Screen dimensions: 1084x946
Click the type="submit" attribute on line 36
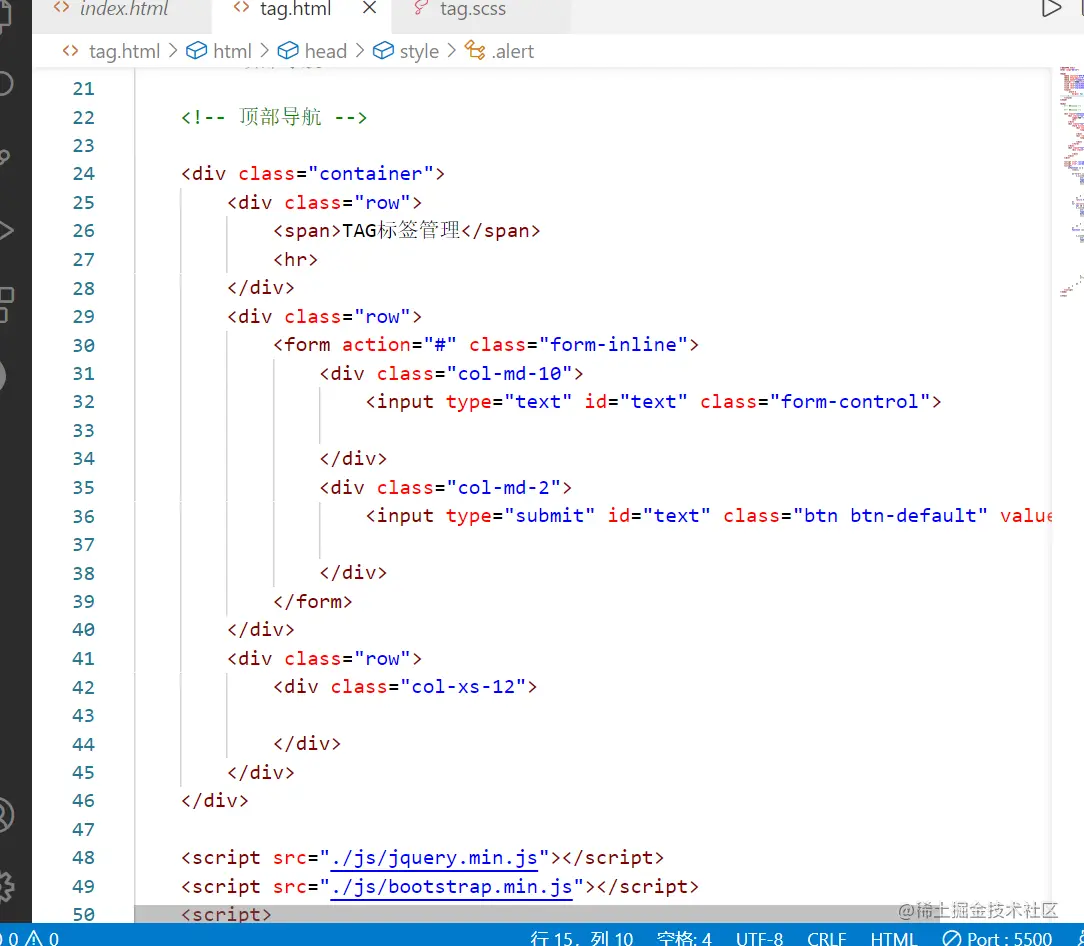click(520, 516)
